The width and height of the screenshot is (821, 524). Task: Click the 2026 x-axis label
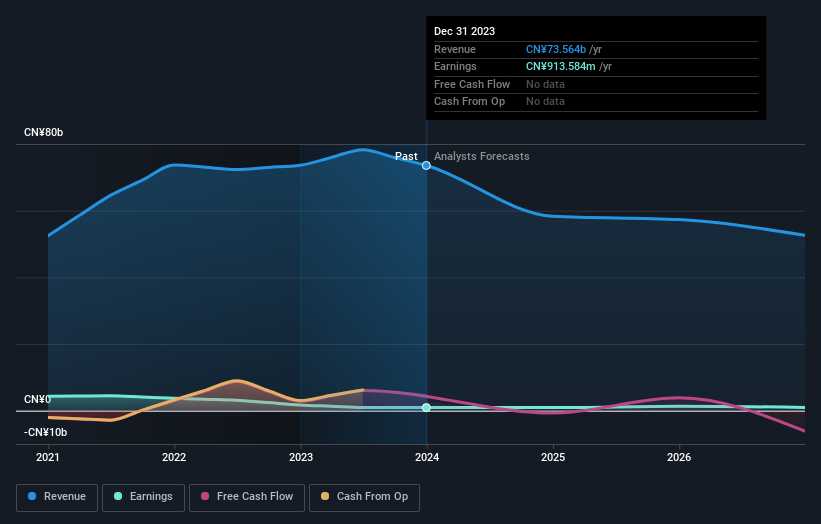[679, 457]
